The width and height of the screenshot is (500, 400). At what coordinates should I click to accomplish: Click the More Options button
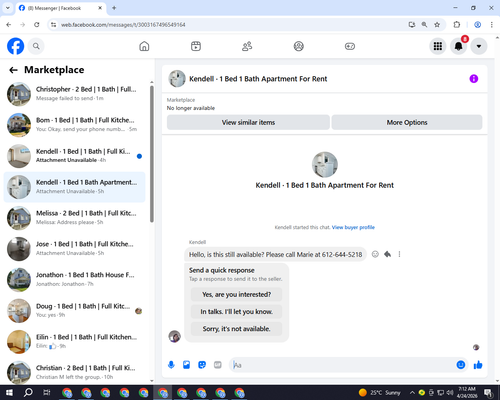(407, 122)
